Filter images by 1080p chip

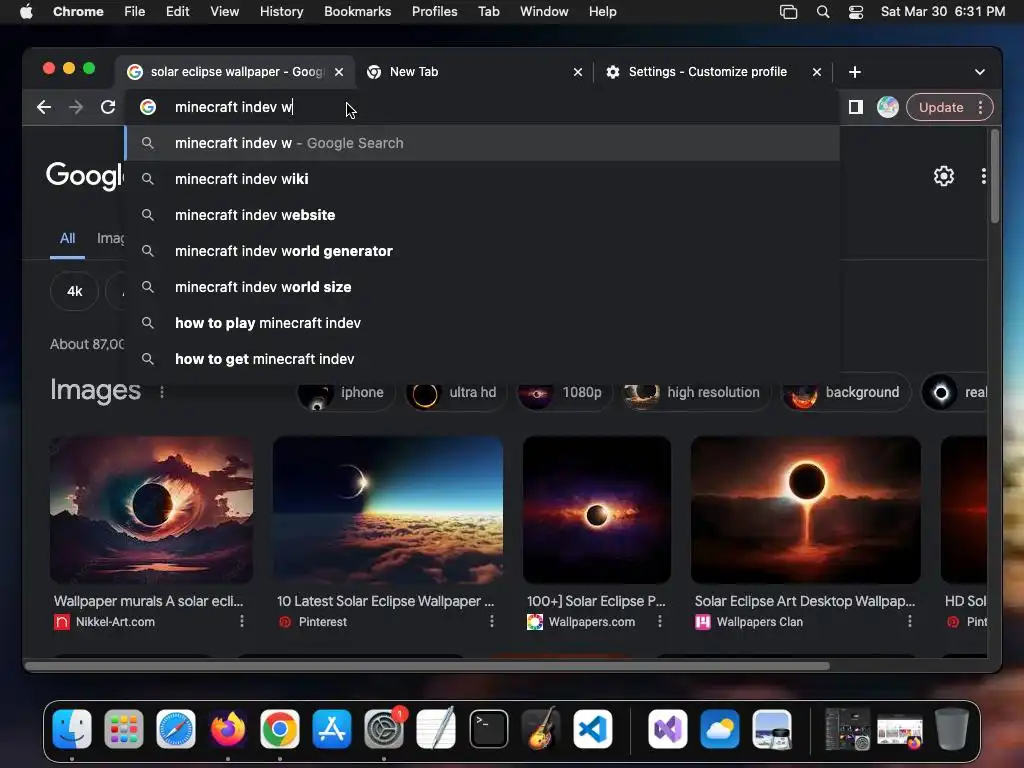pos(564,392)
